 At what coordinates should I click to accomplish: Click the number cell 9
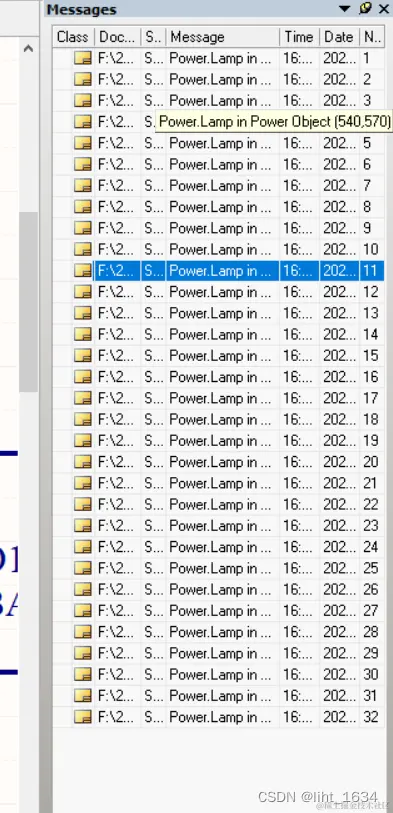(372, 229)
